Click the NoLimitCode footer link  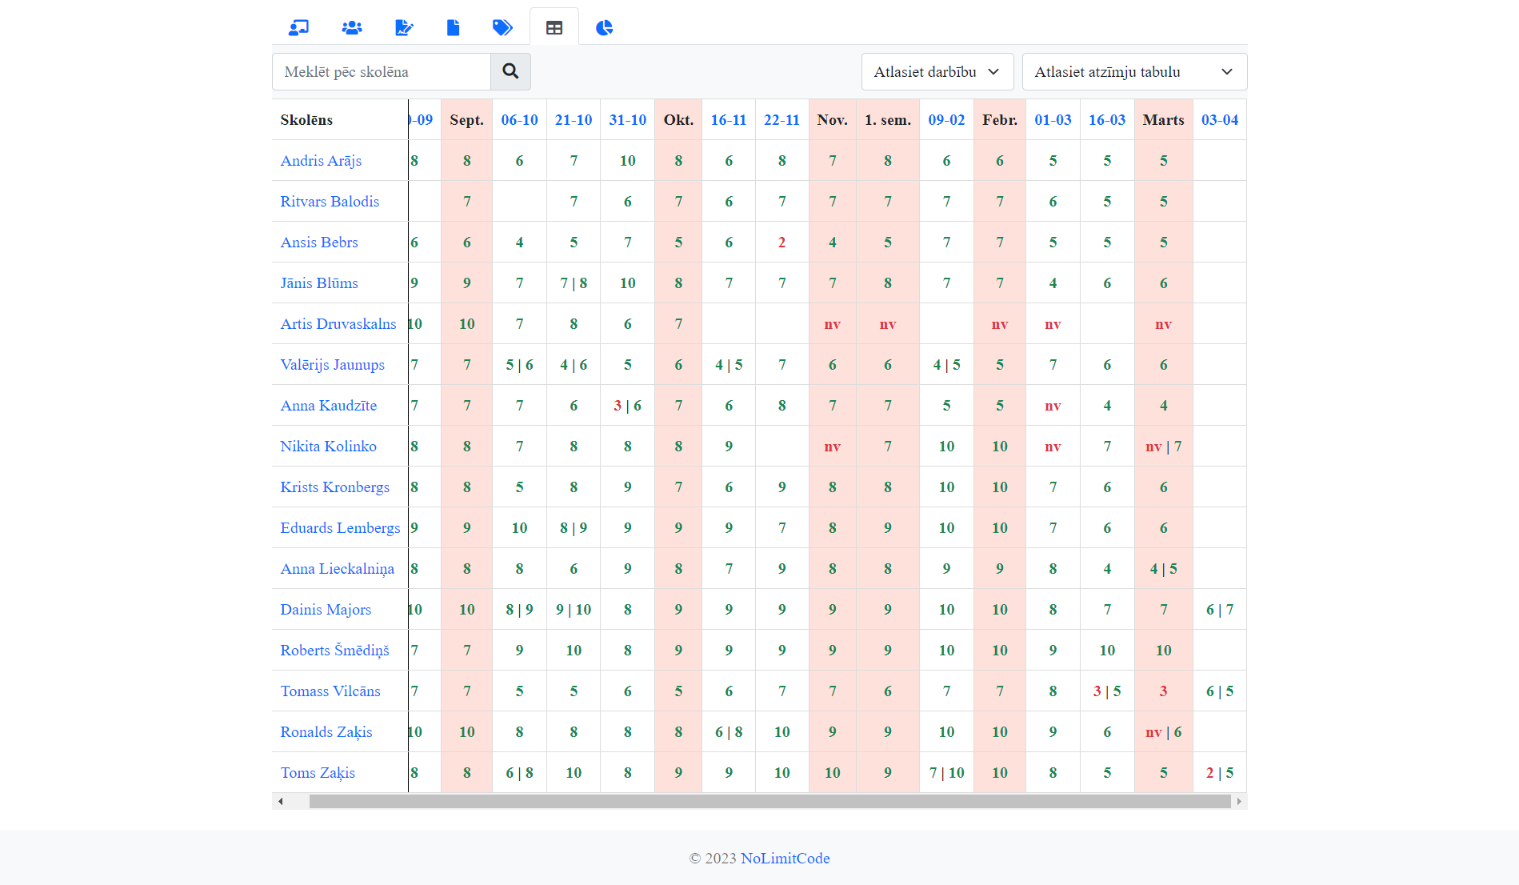[785, 858]
